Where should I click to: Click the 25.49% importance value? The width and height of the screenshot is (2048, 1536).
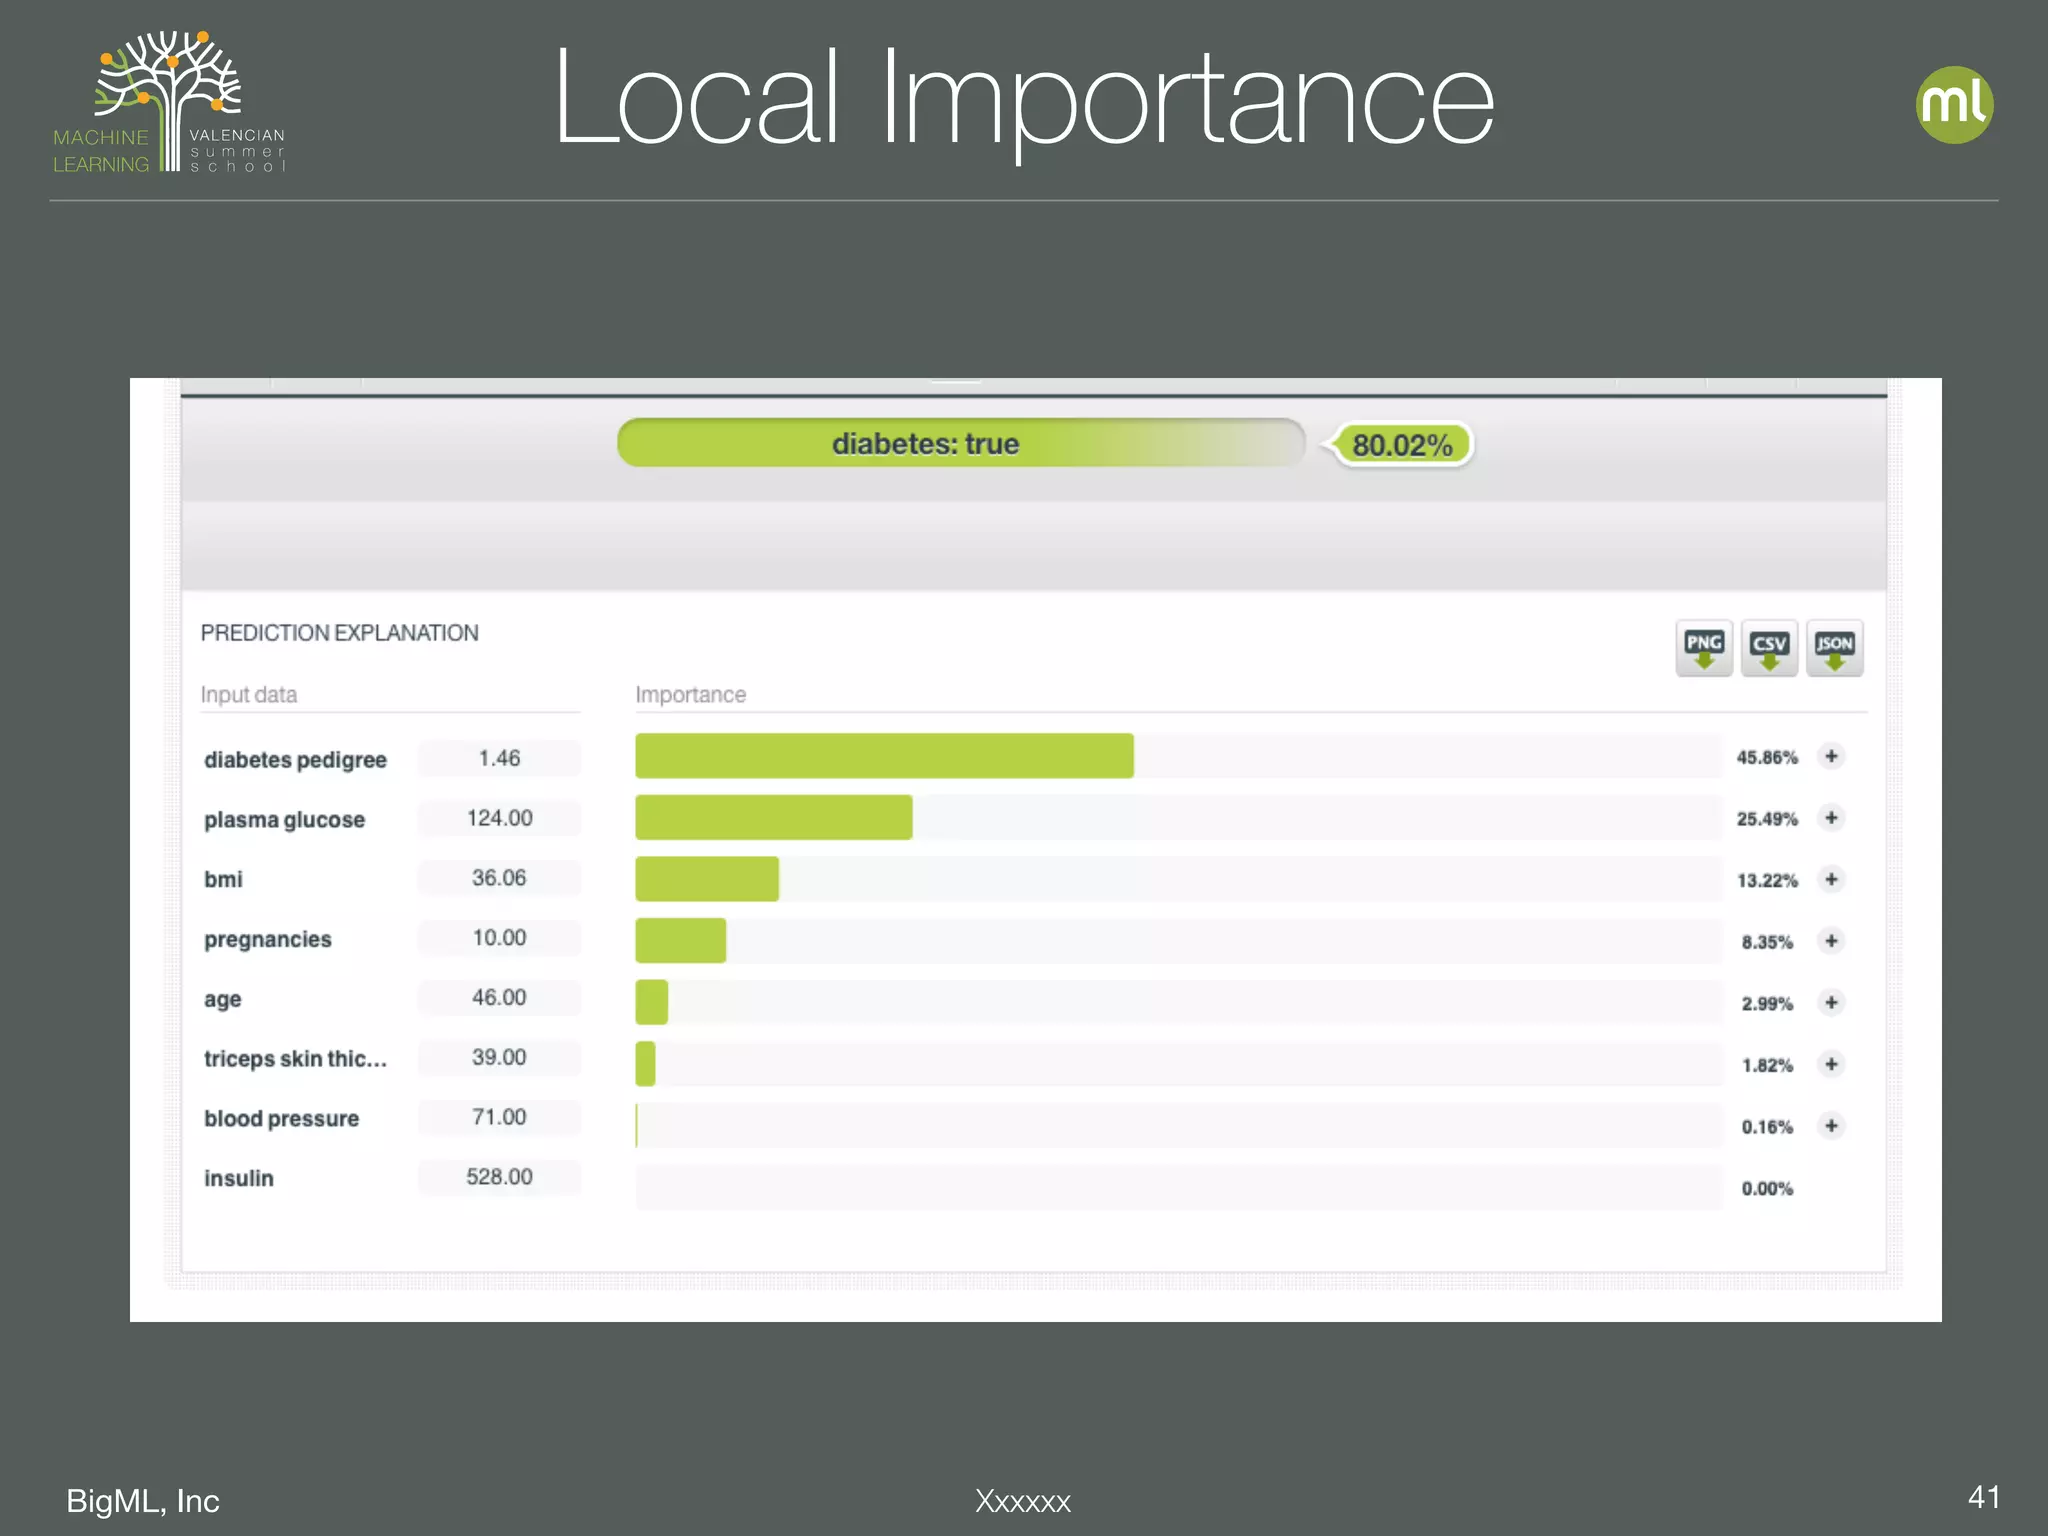click(x=1767, y=819)
